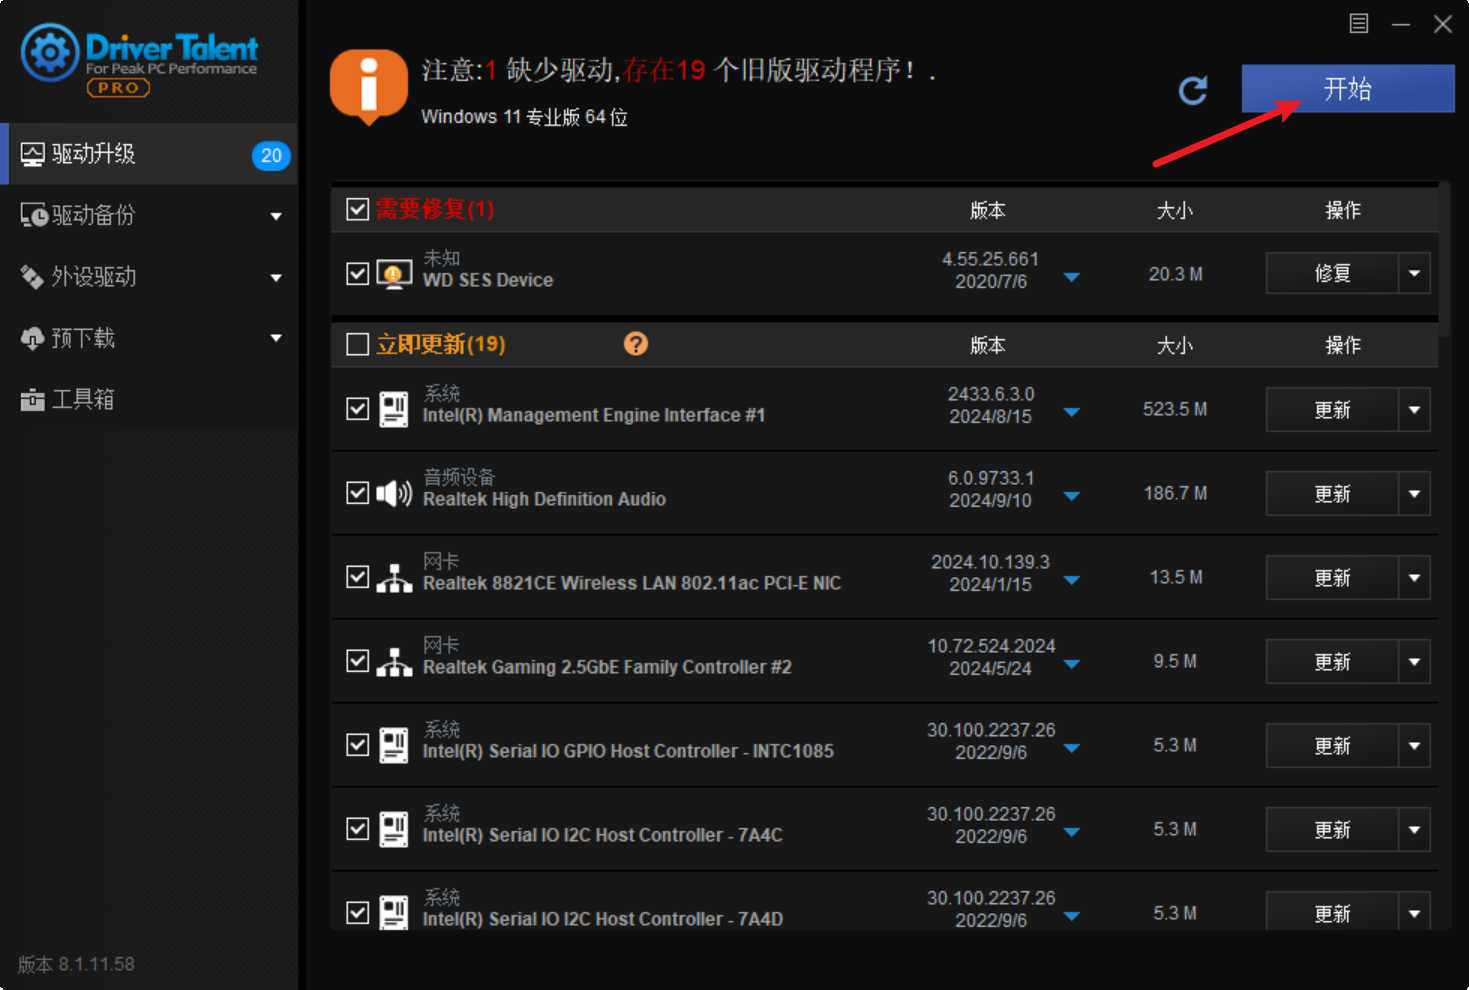1469x990 pixels.
Task: Uncheck Serial IO GPIO Host Controller checkbox
Action: pos(357,745)
